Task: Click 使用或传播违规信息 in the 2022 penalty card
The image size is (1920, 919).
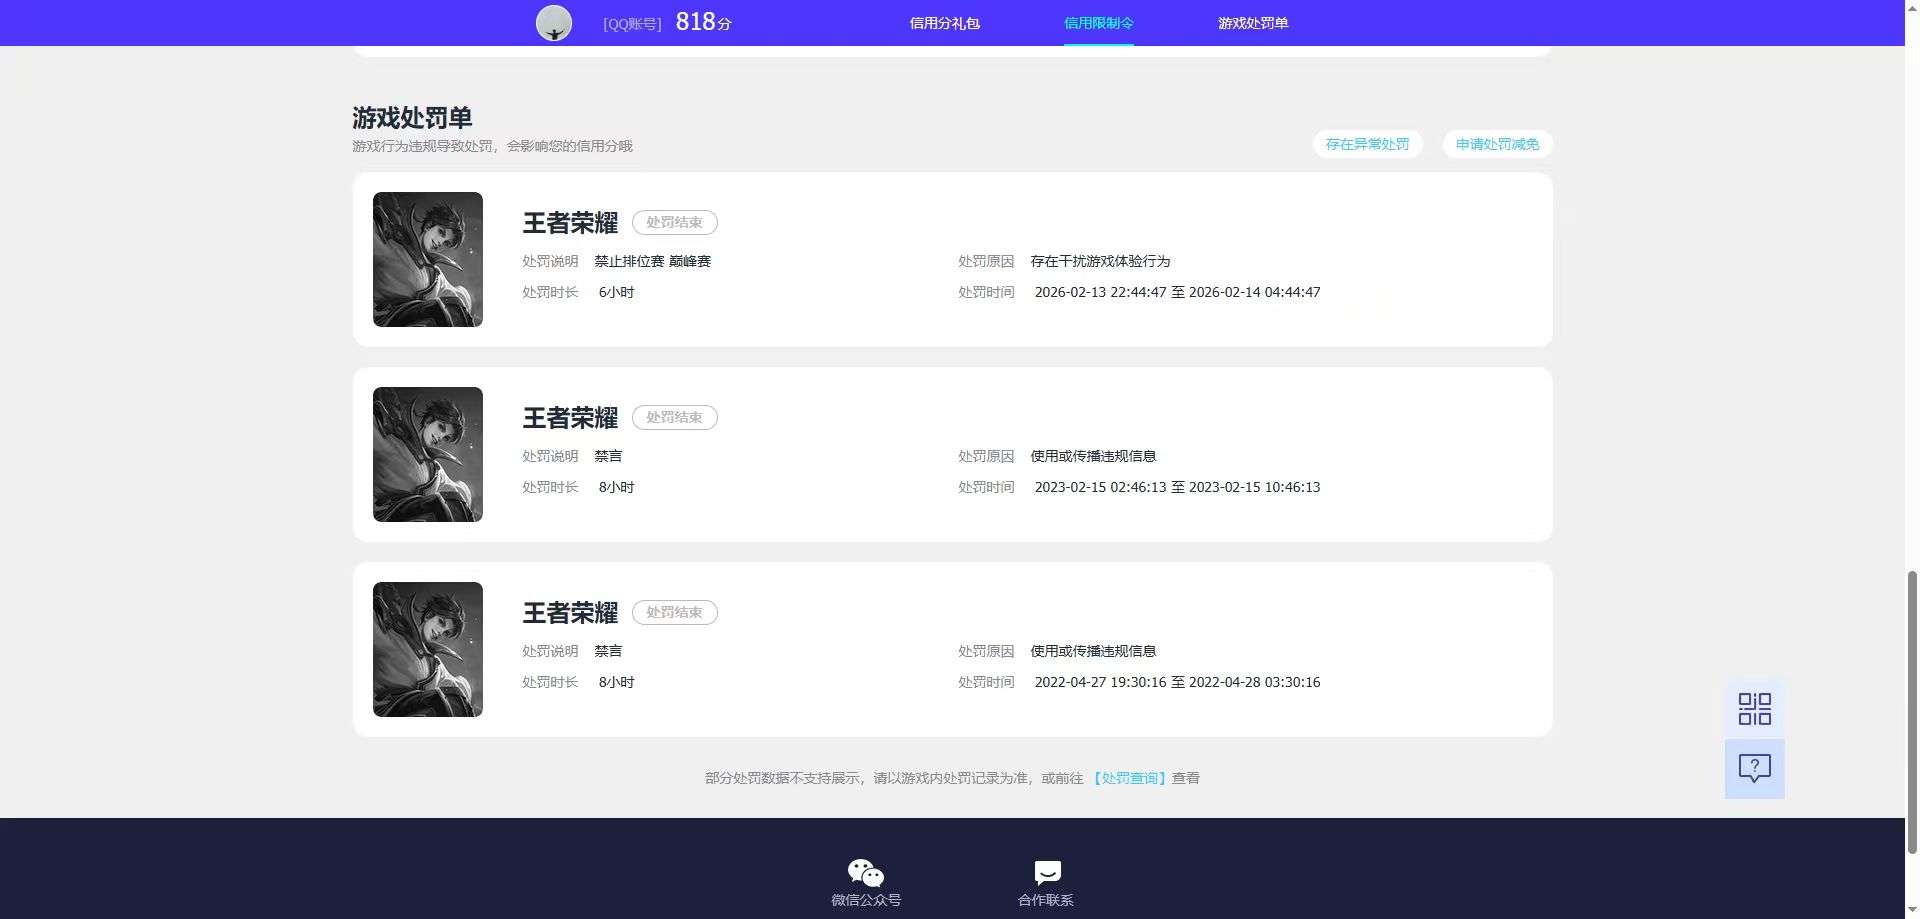Action: coord(1093,651)
